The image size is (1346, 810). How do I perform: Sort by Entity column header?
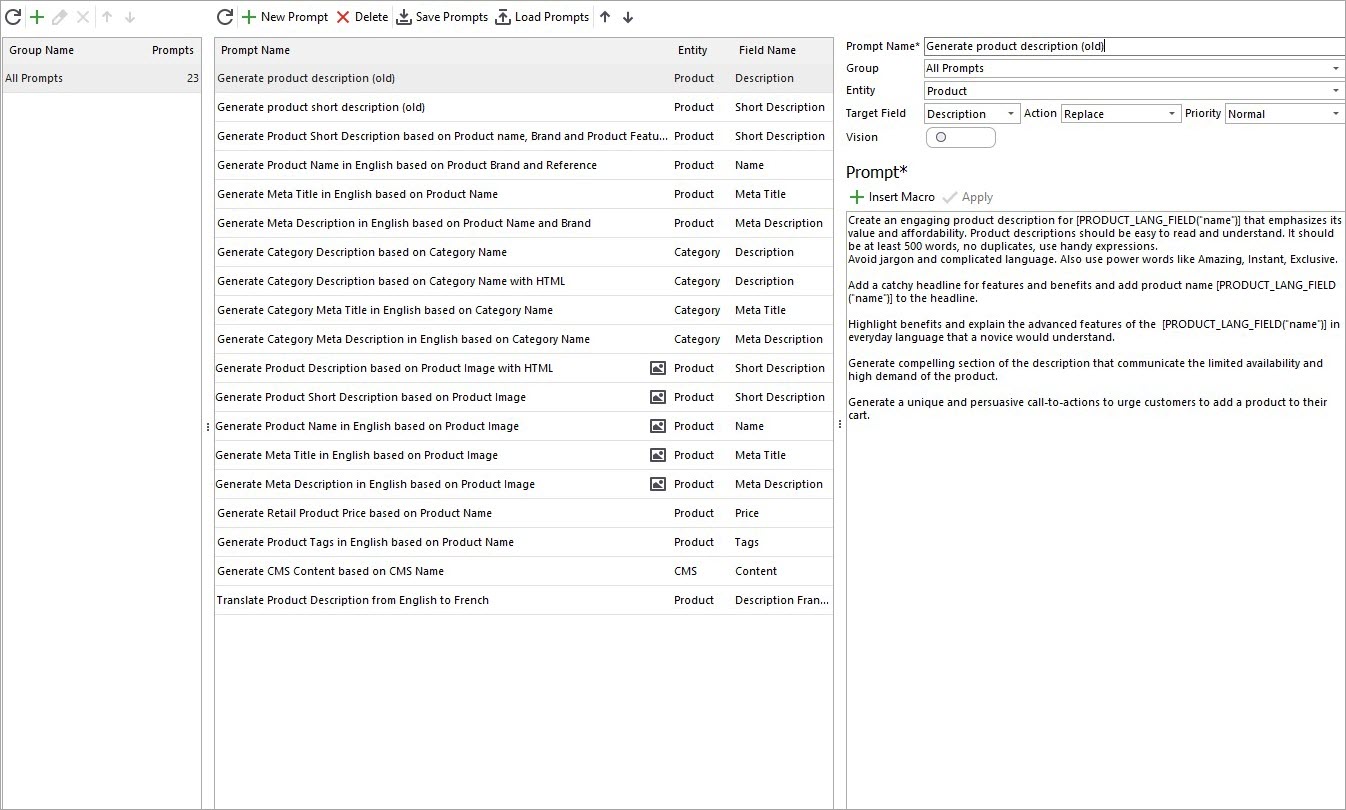pos(692,50)
